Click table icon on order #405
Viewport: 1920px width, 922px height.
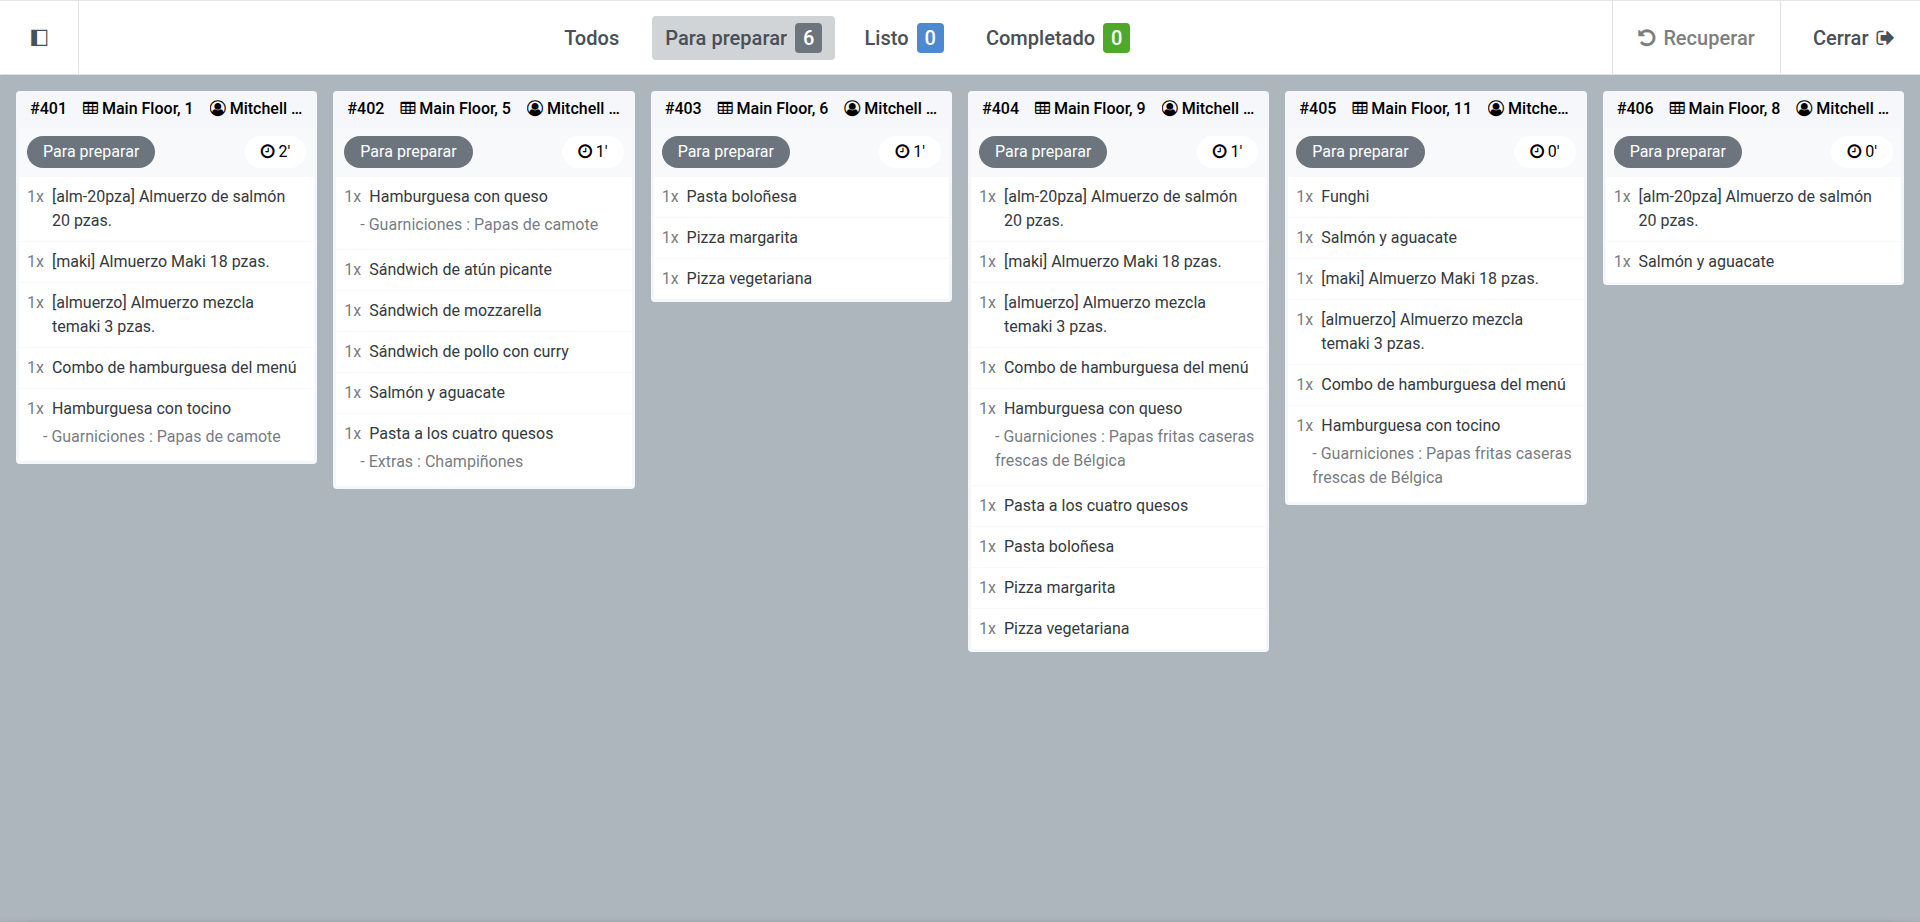(1360, 108)
